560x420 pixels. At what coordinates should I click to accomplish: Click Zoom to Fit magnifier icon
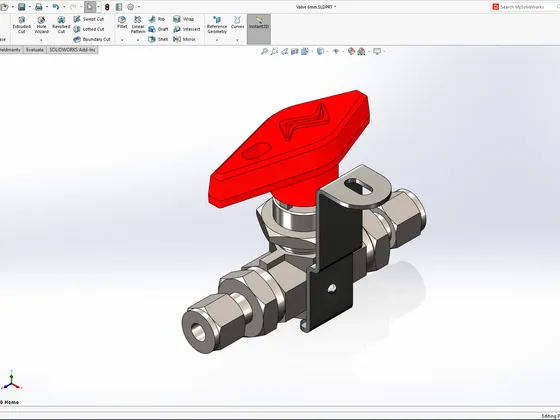click(264, 51)
